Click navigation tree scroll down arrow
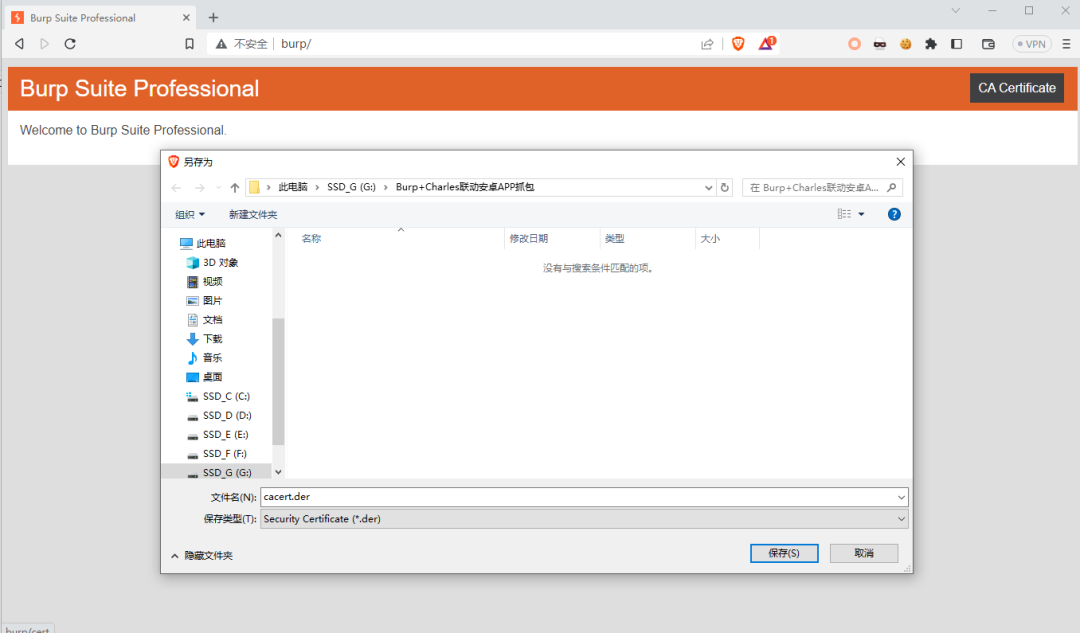1080x633 pixels. click(278, 473)
